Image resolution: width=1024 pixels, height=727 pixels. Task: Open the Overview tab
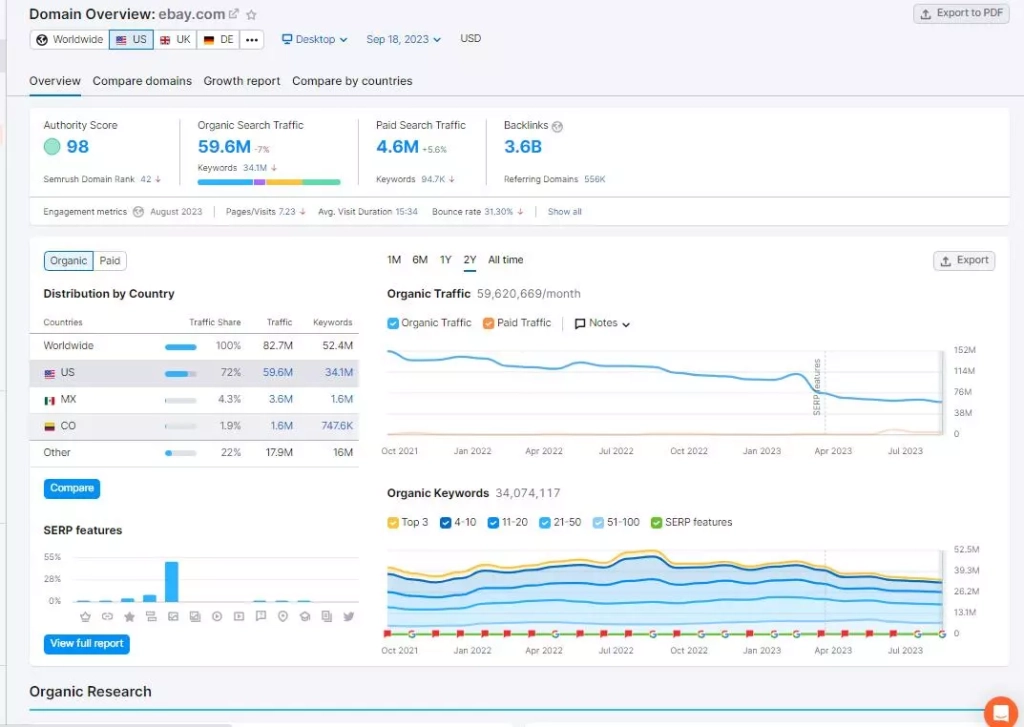55,81
